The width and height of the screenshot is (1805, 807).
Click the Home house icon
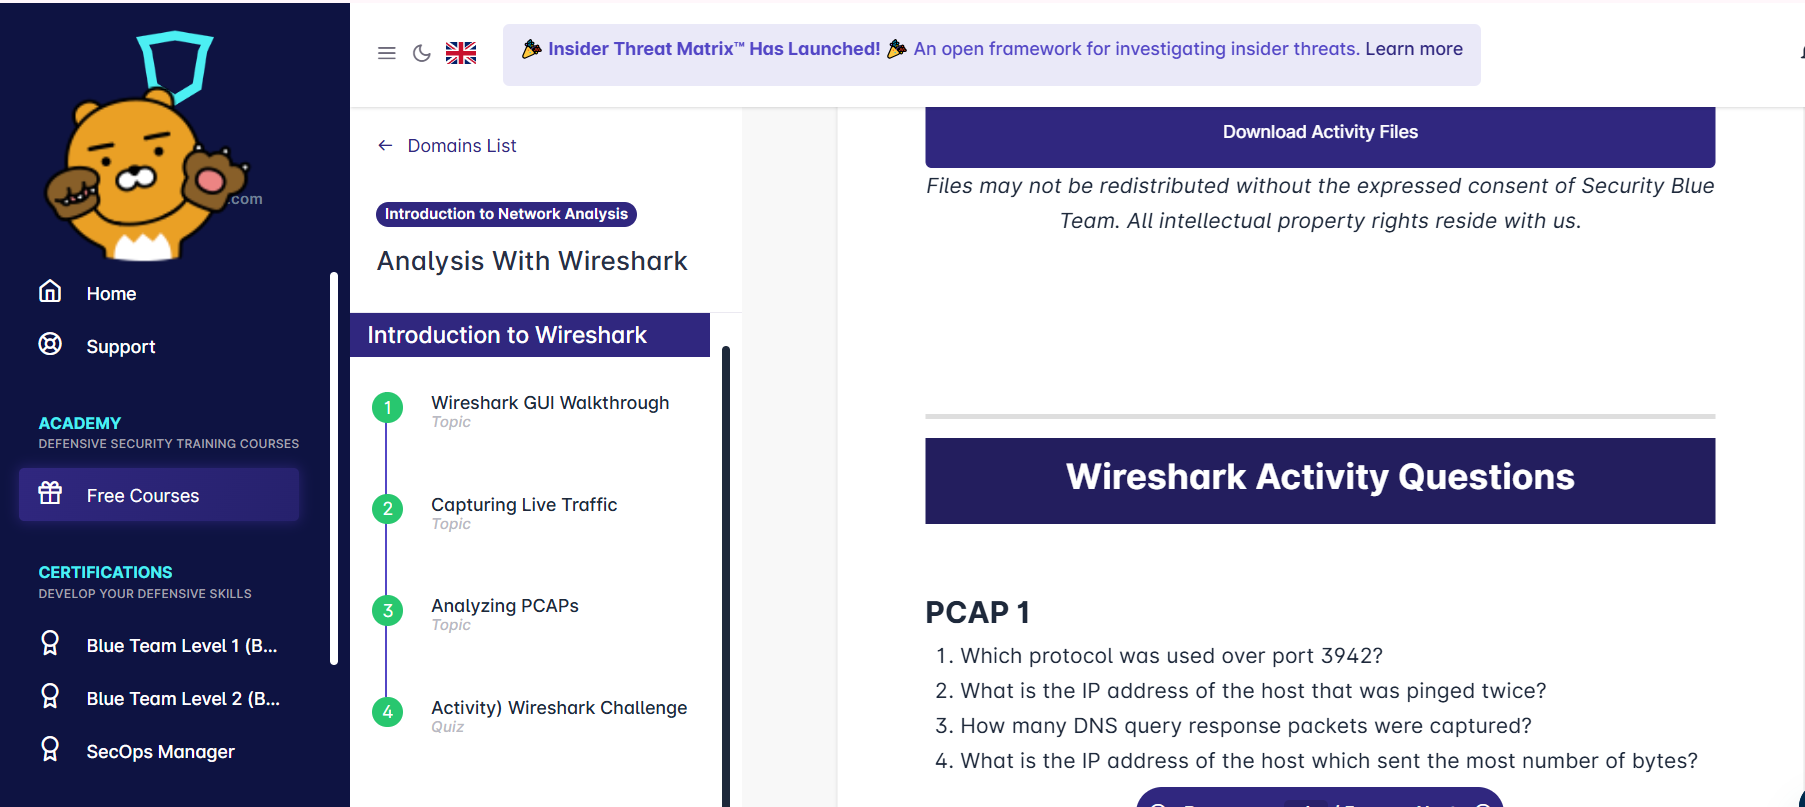point(50,291)
